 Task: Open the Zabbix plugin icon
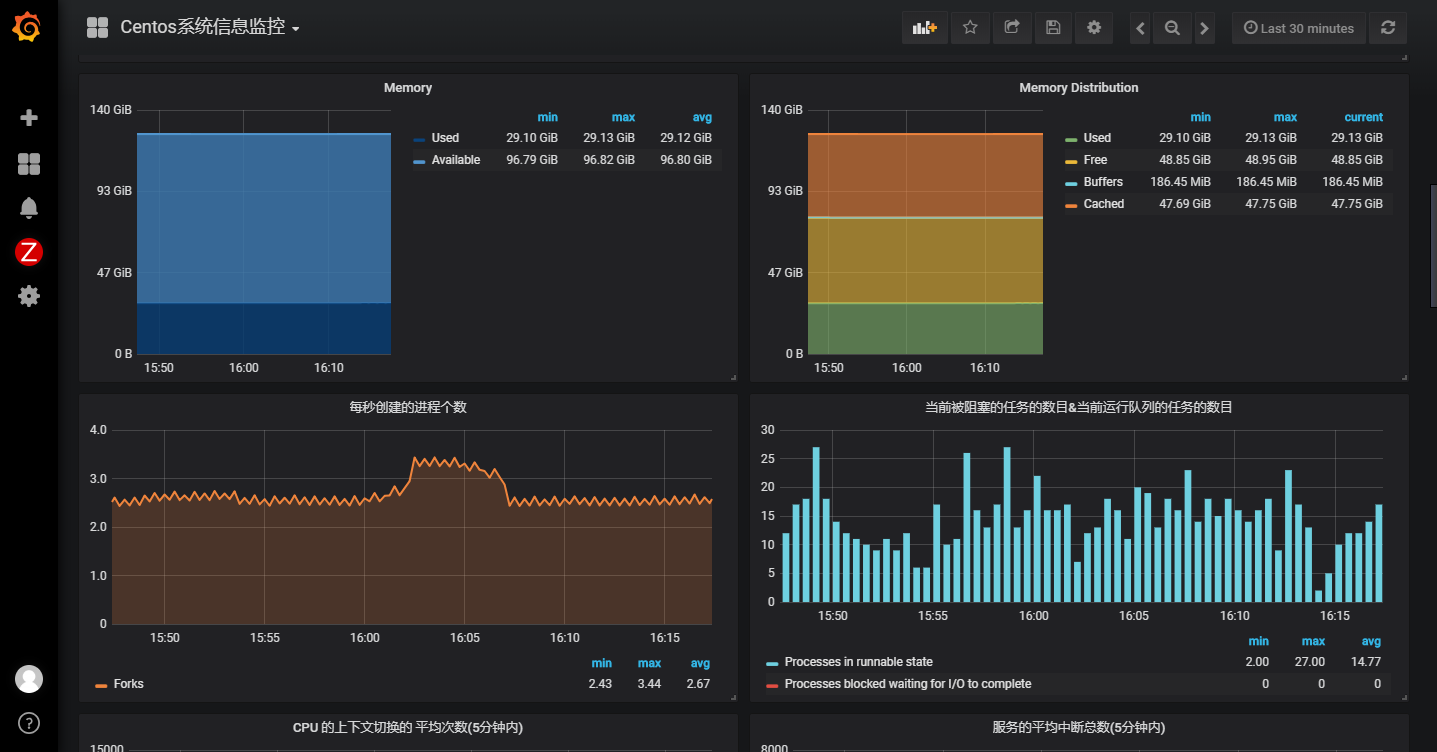point(29,252)
